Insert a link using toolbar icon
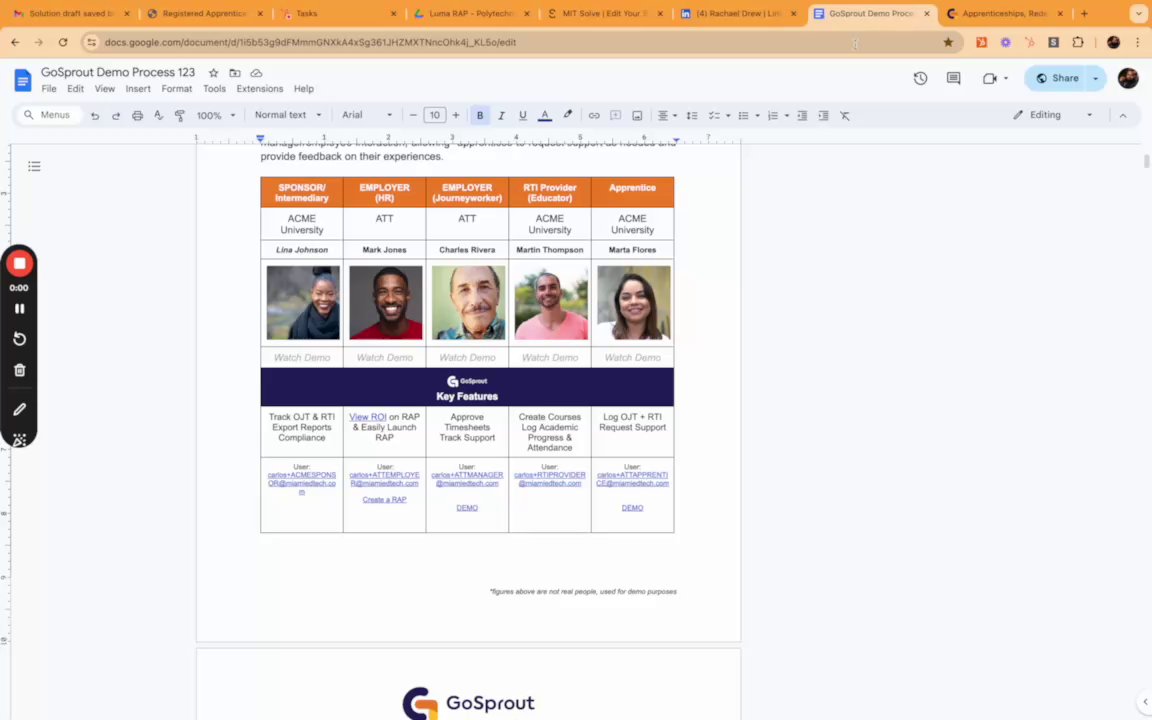Image resolution: width=1152 pixels, height=720 pixels. pyautogui.click(x=594, y=115)
